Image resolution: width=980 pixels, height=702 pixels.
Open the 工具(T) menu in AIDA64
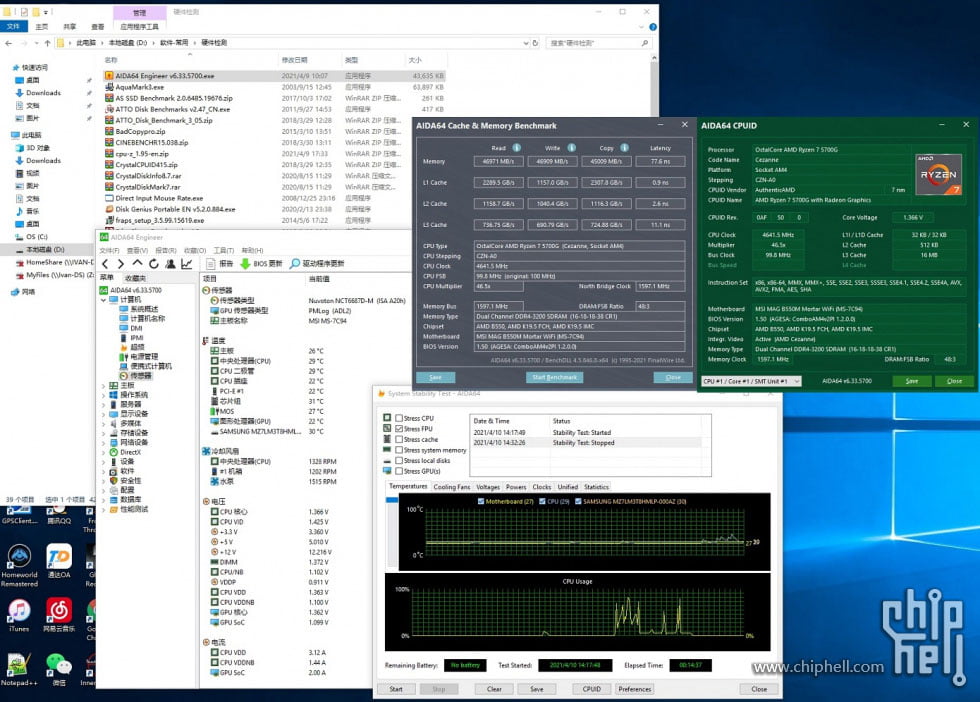223,250
